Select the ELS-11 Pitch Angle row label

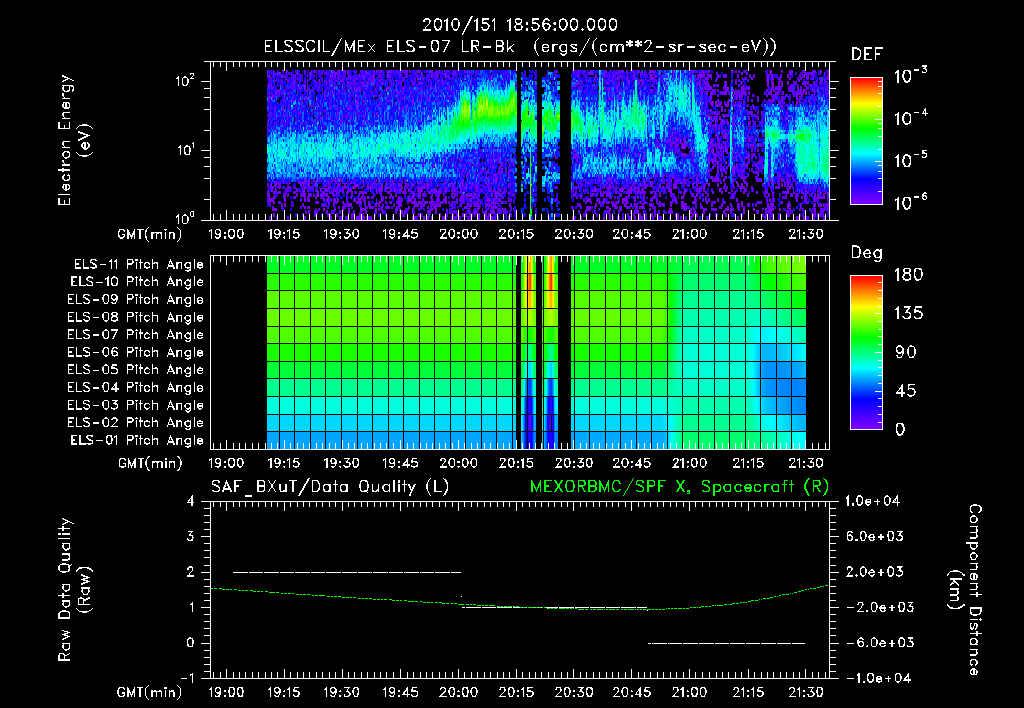click(138, 265)
